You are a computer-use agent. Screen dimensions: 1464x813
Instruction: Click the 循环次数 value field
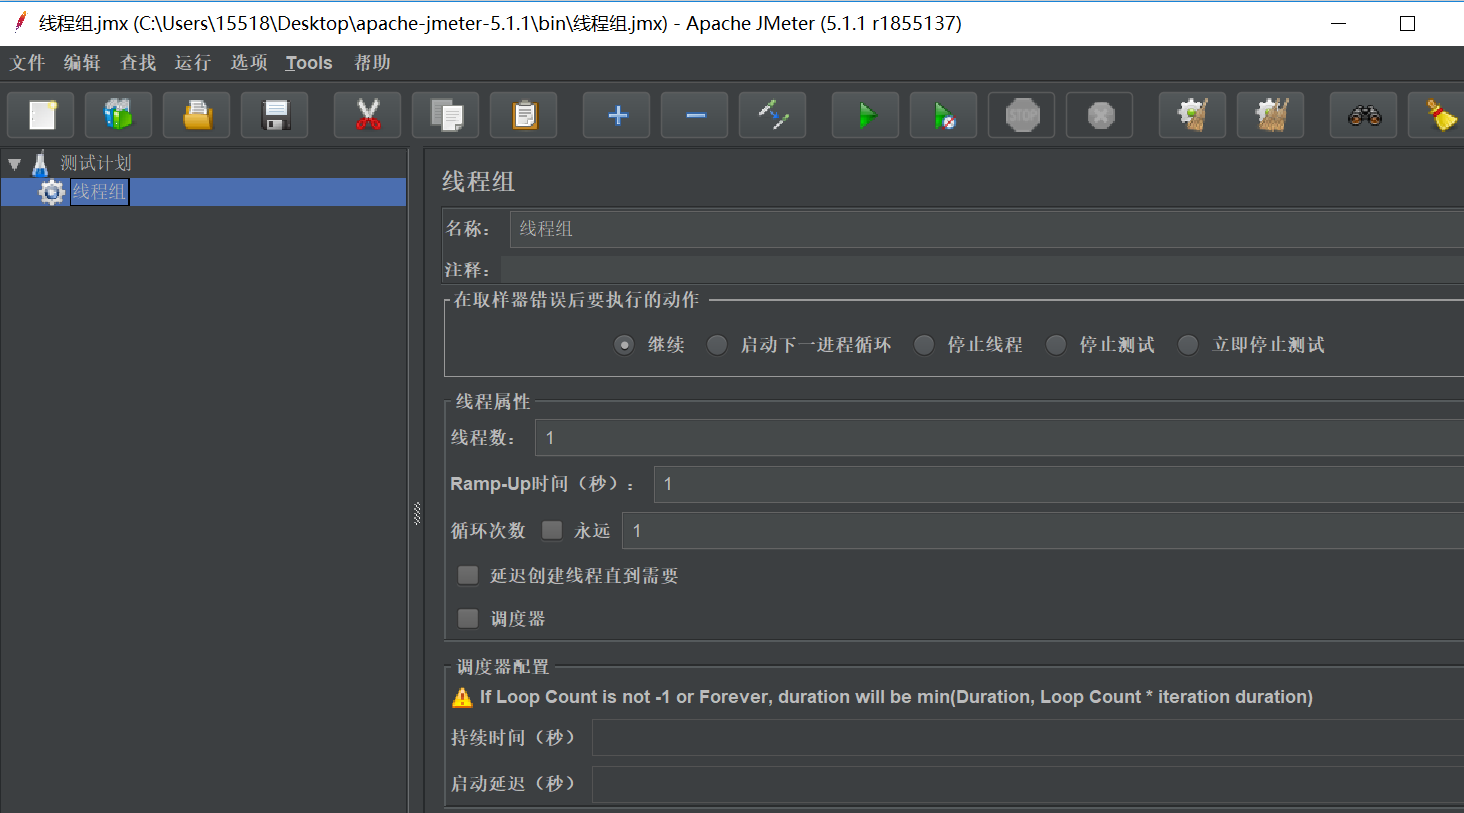1042,531
